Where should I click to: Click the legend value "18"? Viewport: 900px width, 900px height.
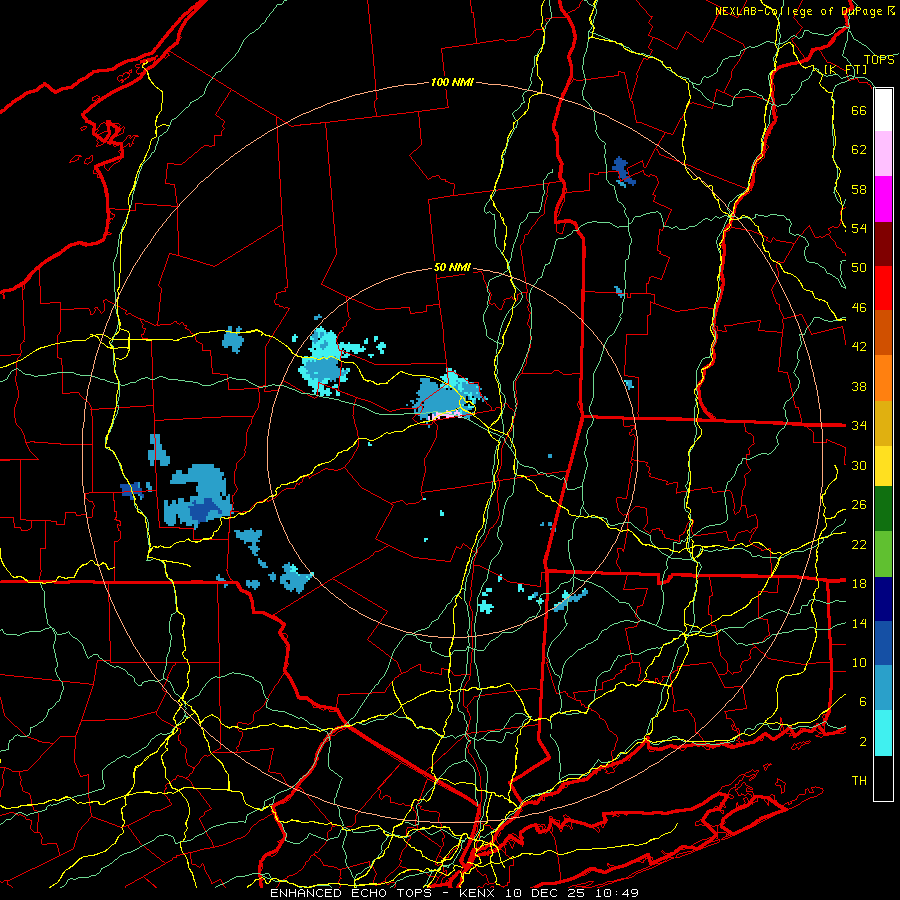pyautogui.click(x=859, y=584)
